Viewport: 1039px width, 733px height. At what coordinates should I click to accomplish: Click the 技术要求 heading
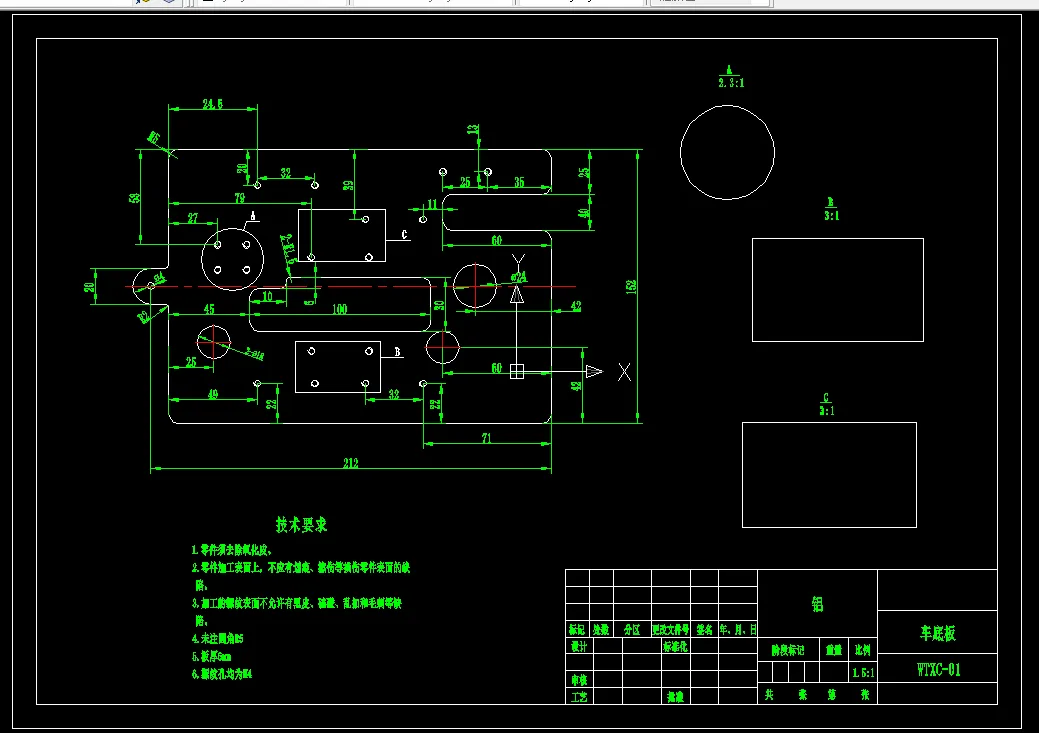point(301,525)
